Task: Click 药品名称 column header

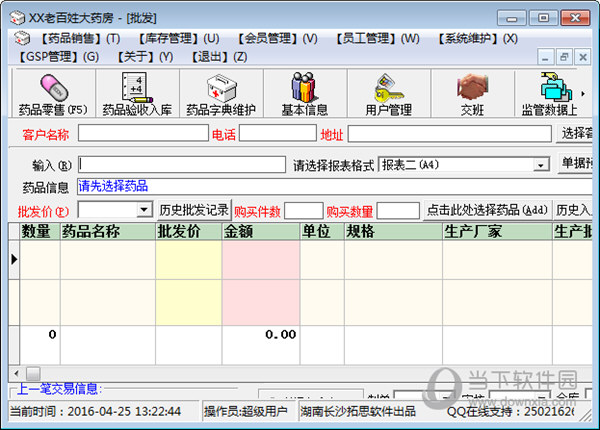Action: 108,231
